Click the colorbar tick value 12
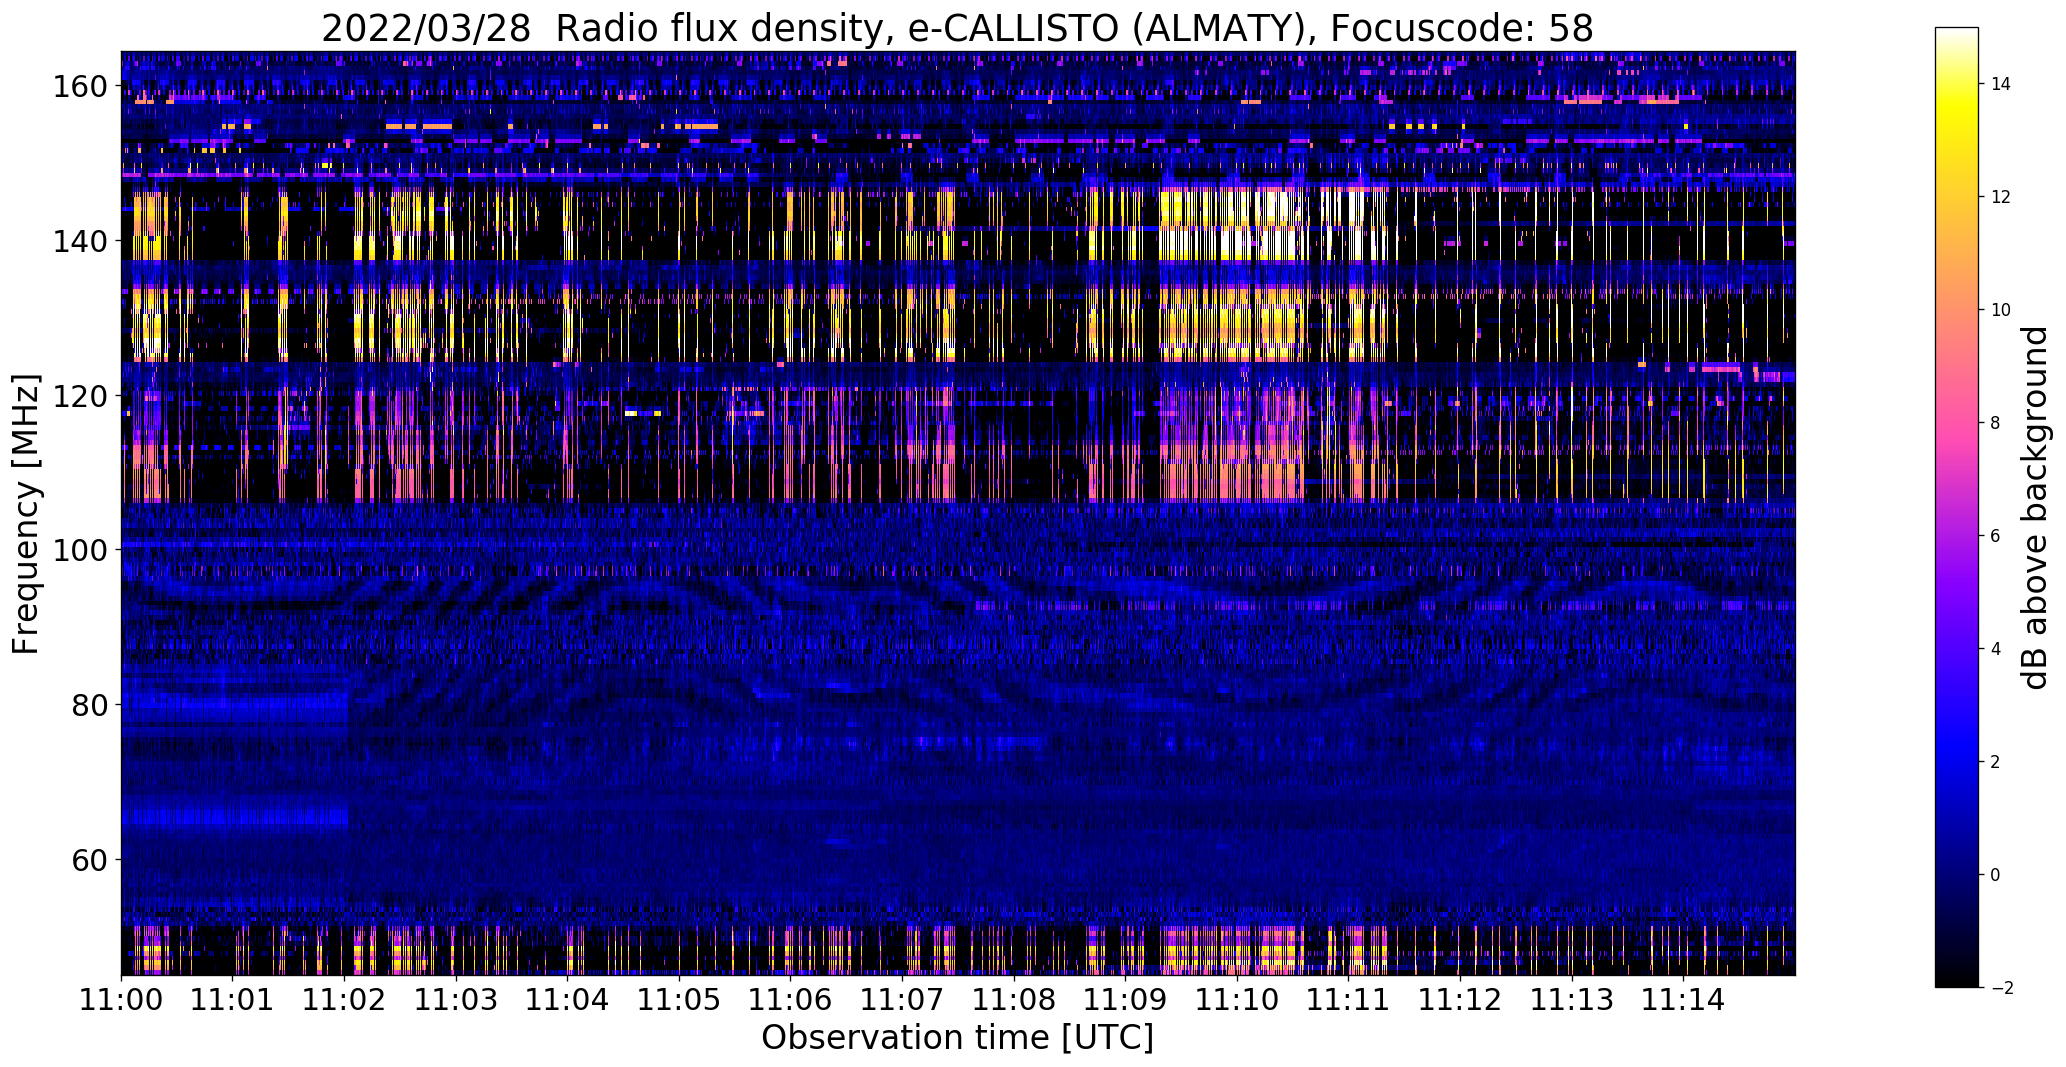 click(2001, 197)
